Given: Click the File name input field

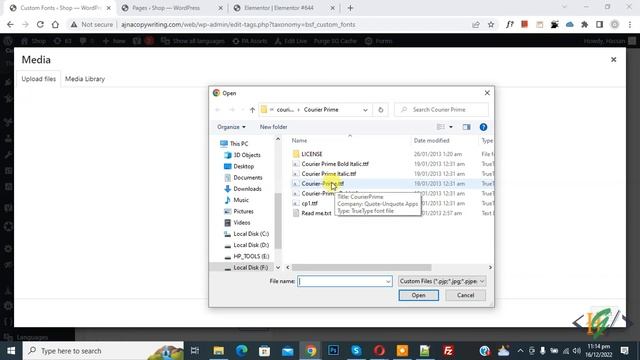Looking at the screenshot, I should (341, 281).
